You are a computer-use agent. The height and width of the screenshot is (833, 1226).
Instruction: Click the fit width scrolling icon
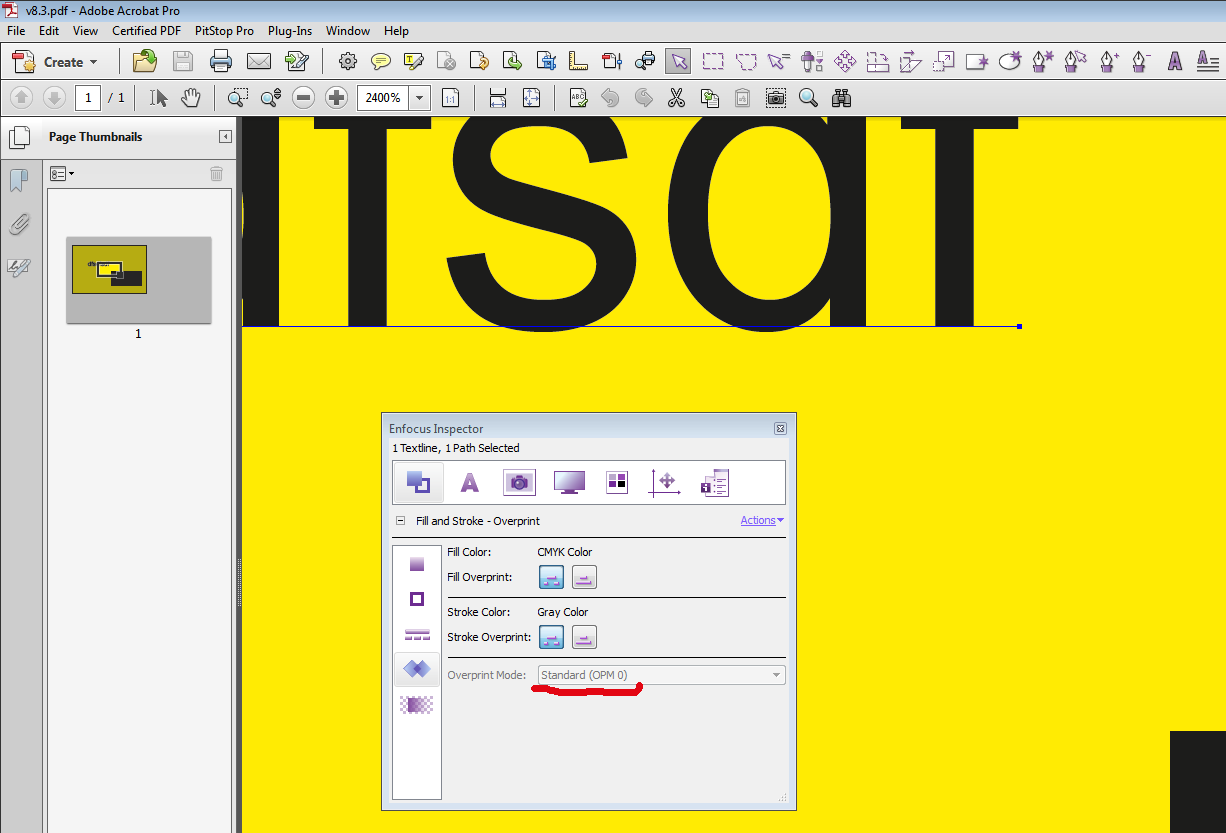pos(497,98)
